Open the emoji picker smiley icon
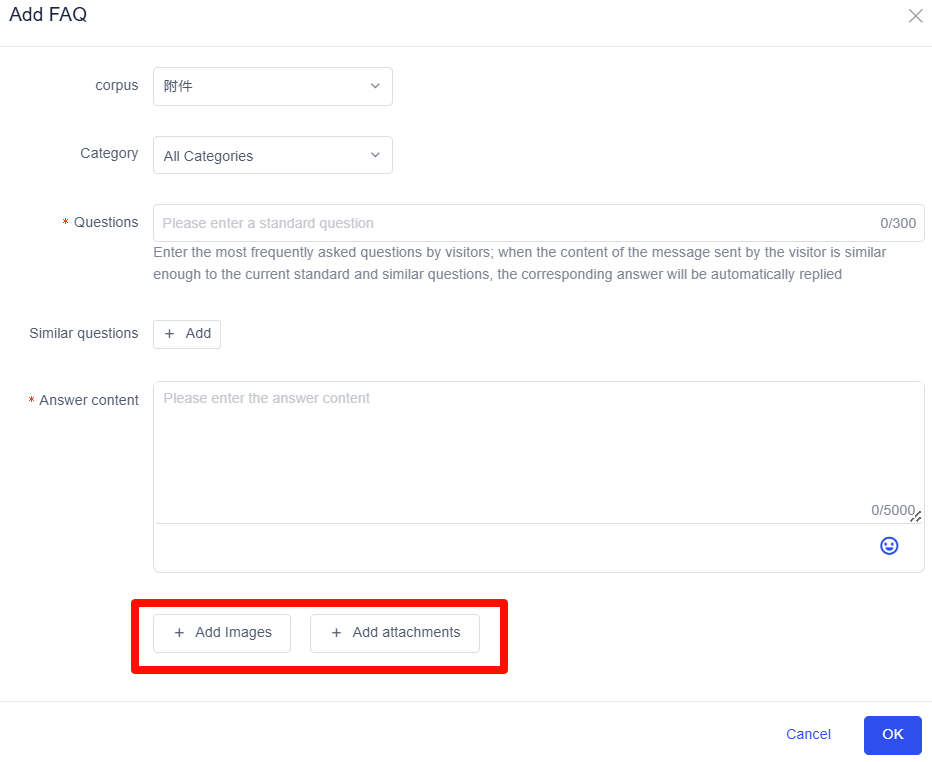 click(x=889, y=546)
